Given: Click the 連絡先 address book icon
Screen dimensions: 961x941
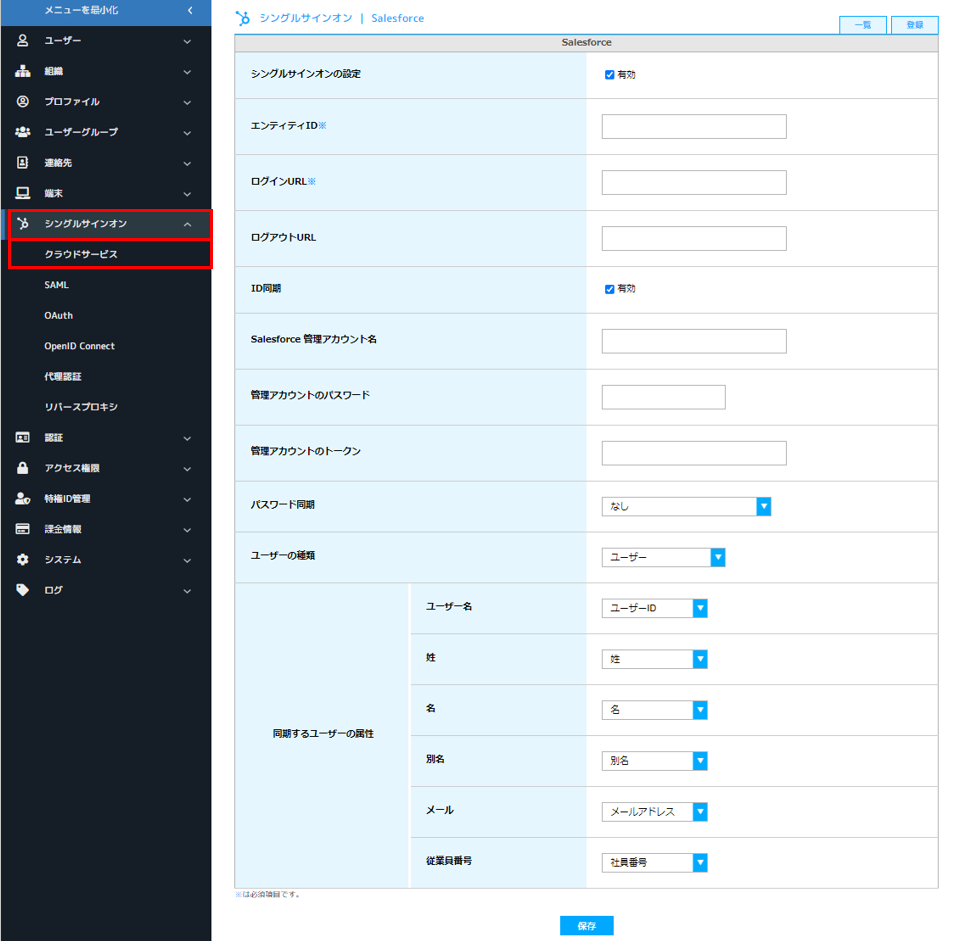Looking at the screenshot, I should (x=23, y=162).
